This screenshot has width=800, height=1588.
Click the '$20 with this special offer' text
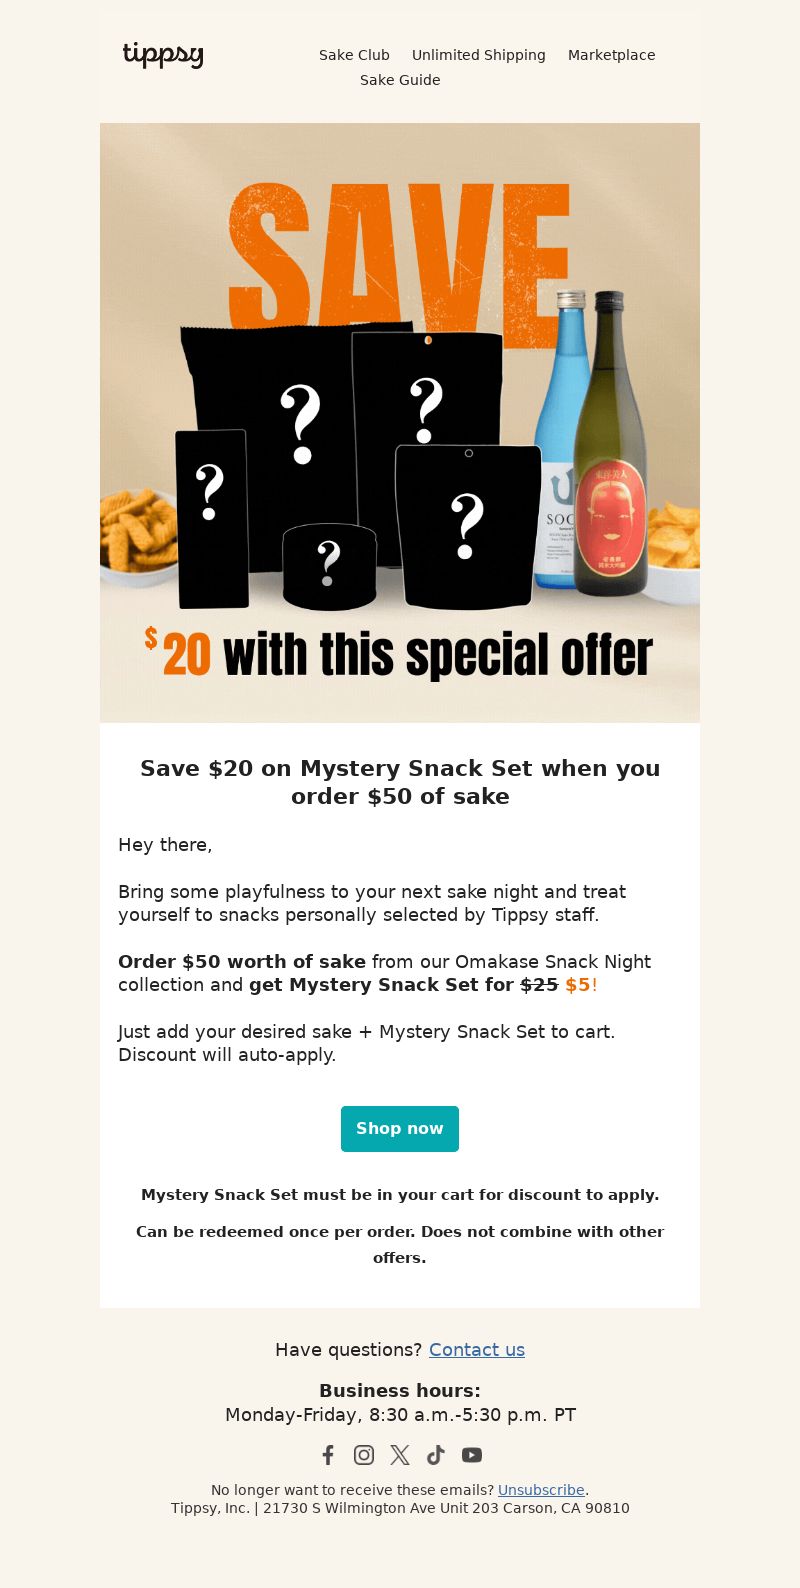point(398,654)
